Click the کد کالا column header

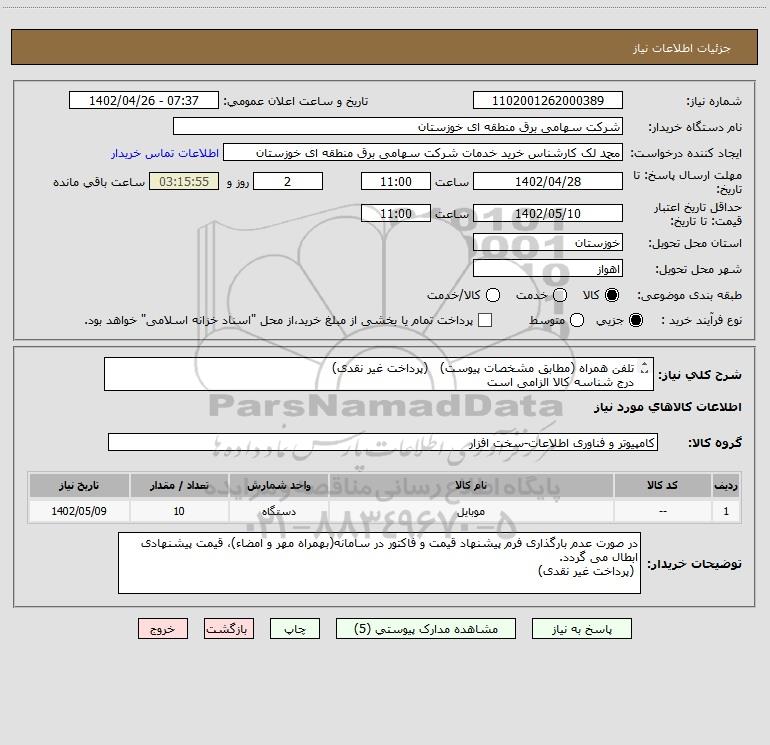coord(662,485)
